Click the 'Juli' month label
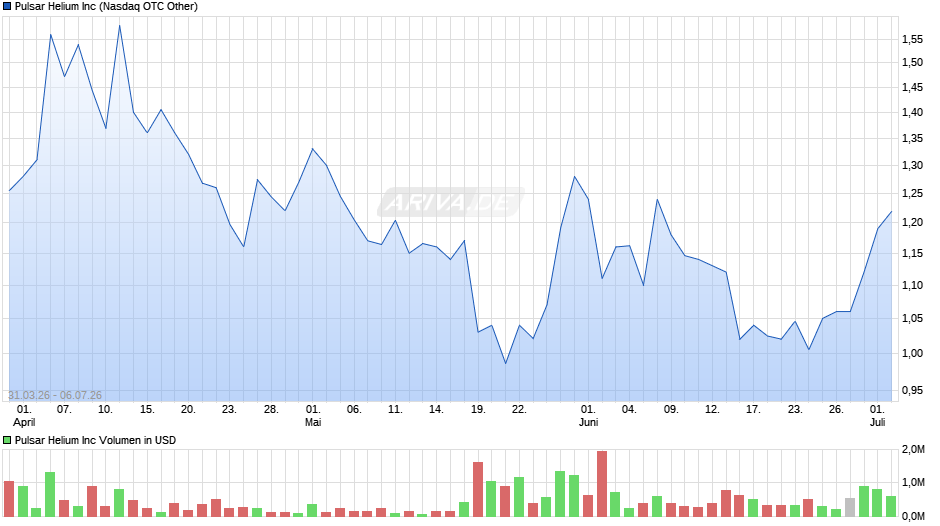This screenshot has width=940, height=526. (877, 422)
